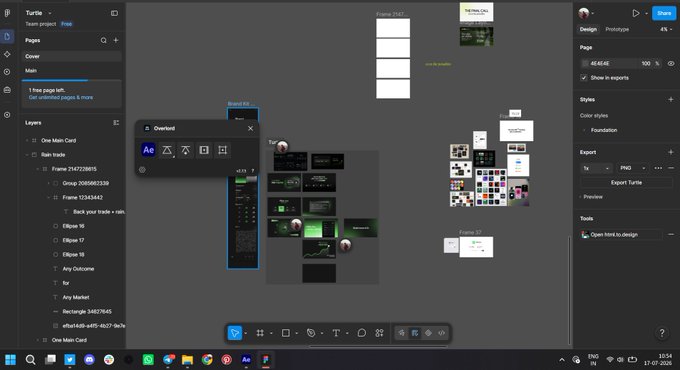
Task: Open the shape tool options dropdown arrow
Action: (297, 333)
